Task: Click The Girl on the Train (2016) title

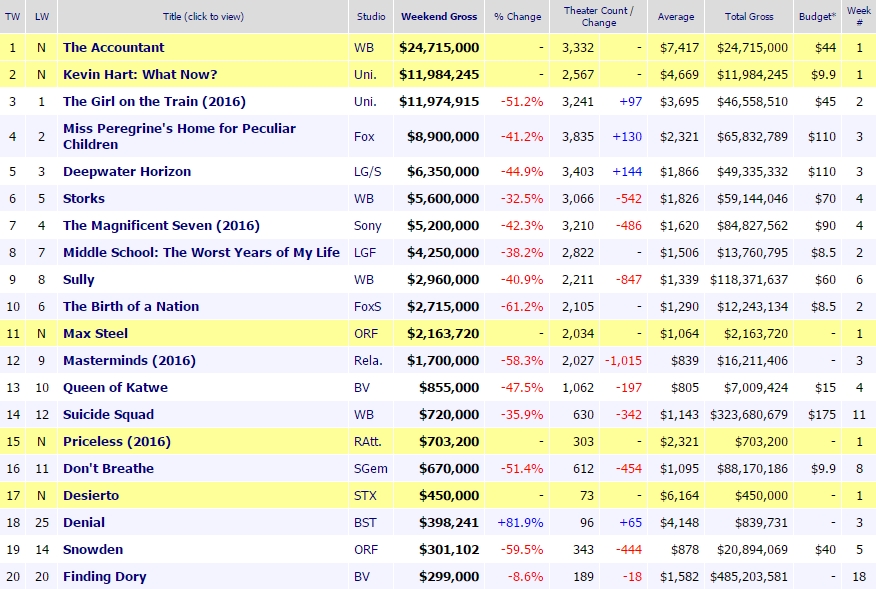Action: 154,102
